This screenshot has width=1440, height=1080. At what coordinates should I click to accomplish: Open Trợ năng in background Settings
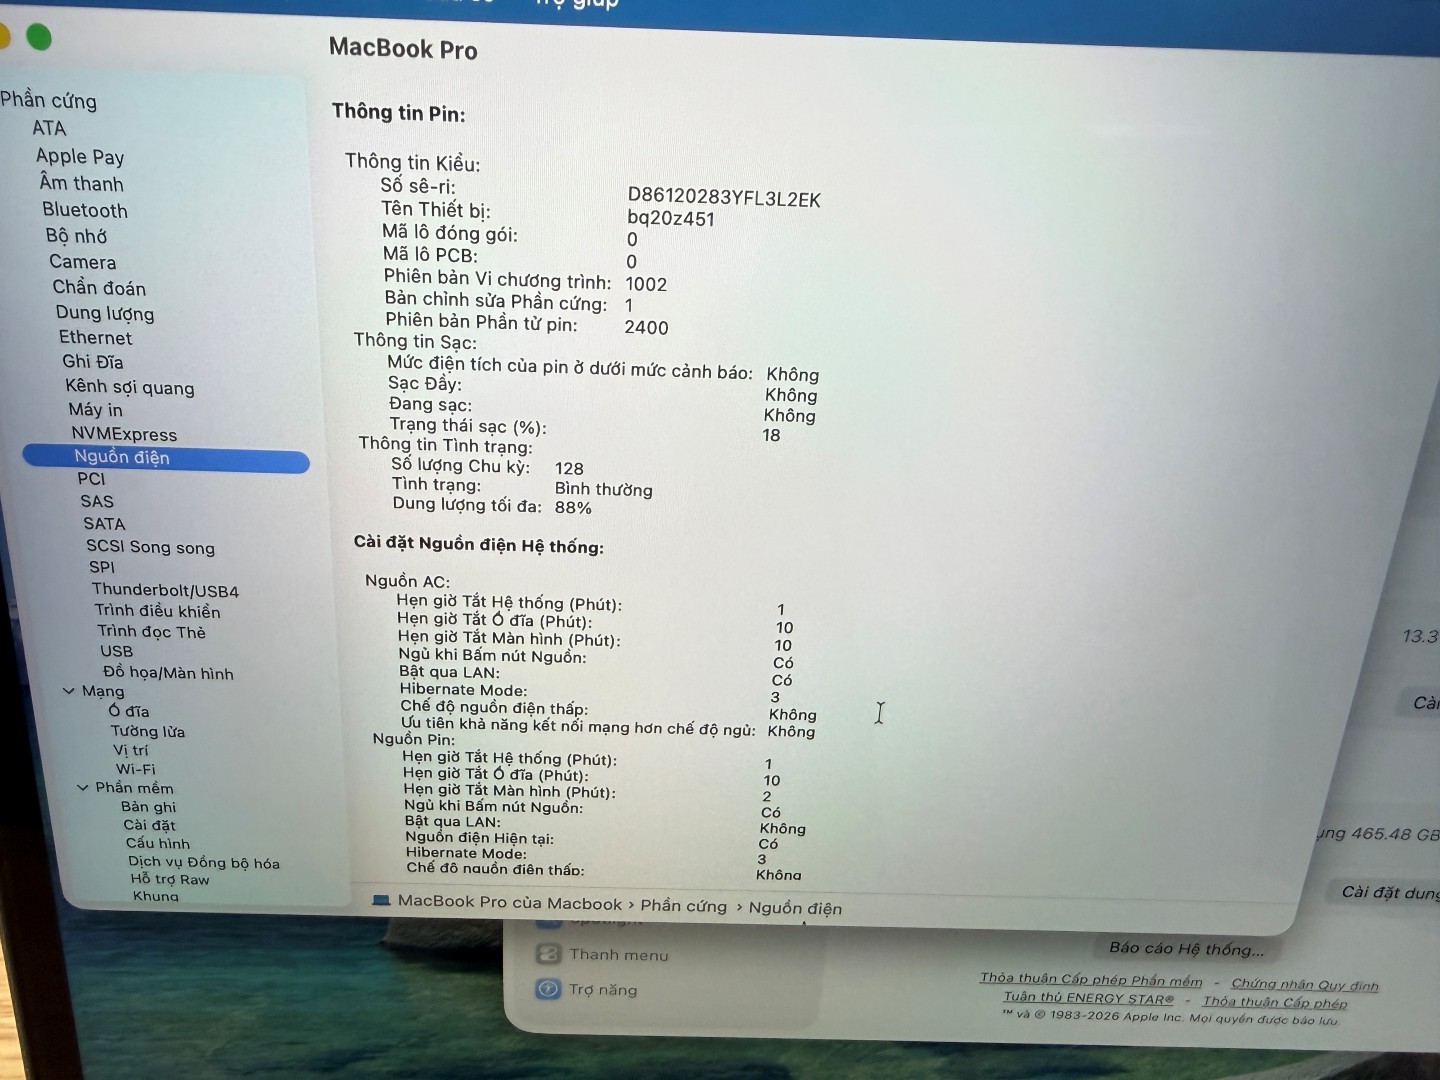(603, 990)
